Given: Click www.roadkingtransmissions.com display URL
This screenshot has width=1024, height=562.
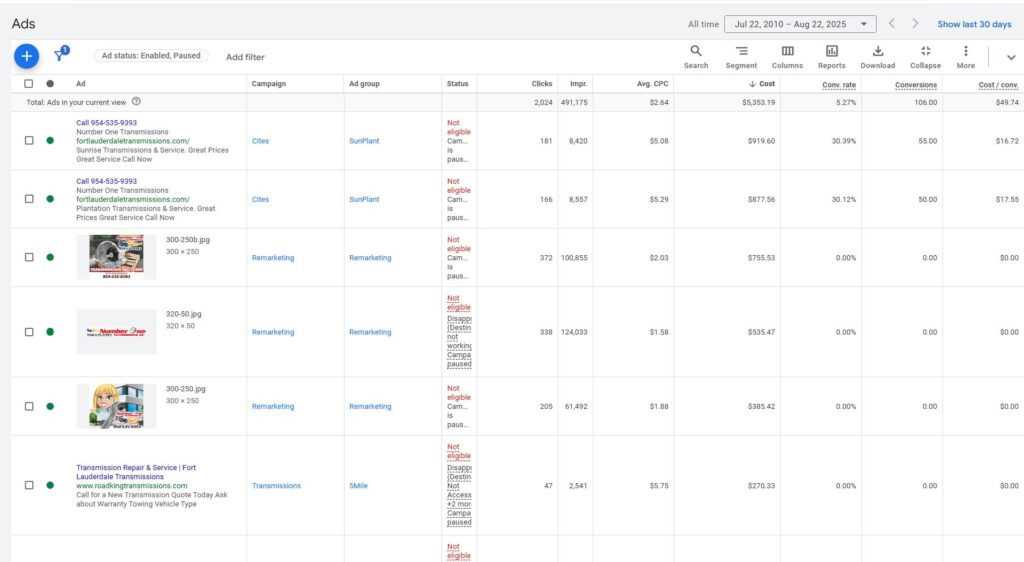Looking at the screenshot, I should [131, 486].
